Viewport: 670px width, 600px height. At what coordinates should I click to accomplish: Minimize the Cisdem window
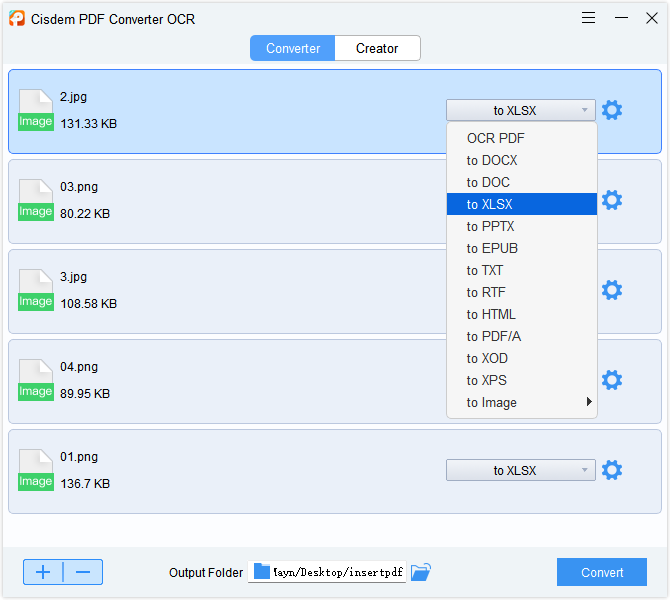point(621,18)
